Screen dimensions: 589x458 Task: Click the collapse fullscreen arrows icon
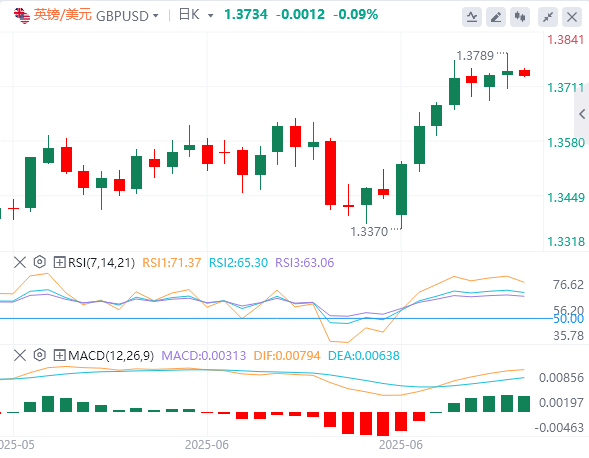(x=548, y=17)
